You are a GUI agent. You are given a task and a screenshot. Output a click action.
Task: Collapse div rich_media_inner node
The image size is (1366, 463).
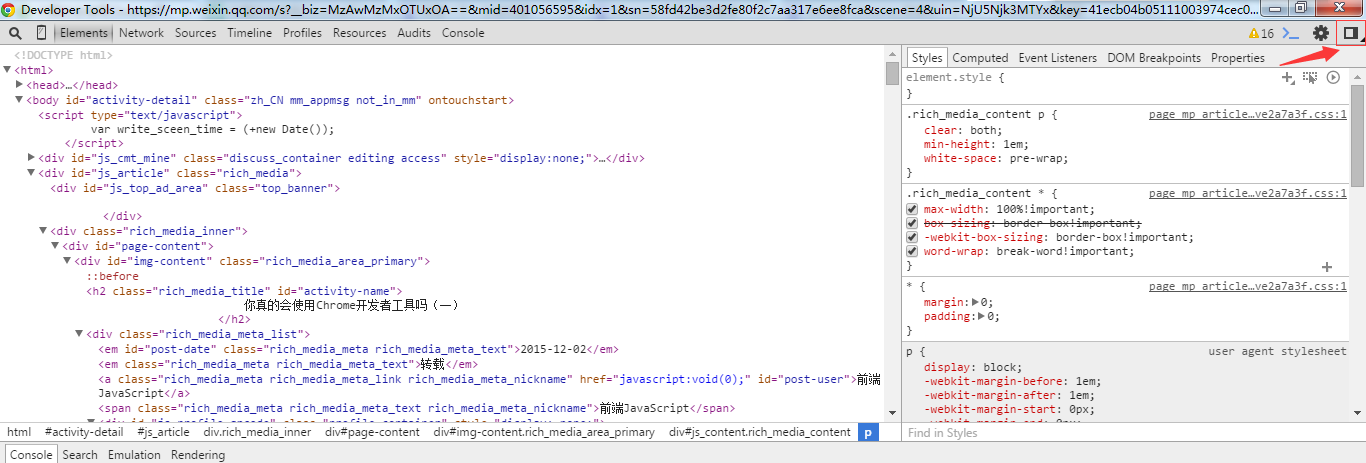[44, 230]
